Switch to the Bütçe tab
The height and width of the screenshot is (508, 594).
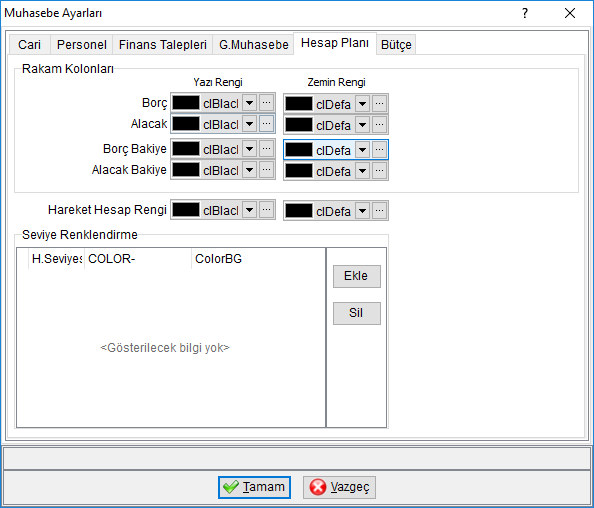396,45
